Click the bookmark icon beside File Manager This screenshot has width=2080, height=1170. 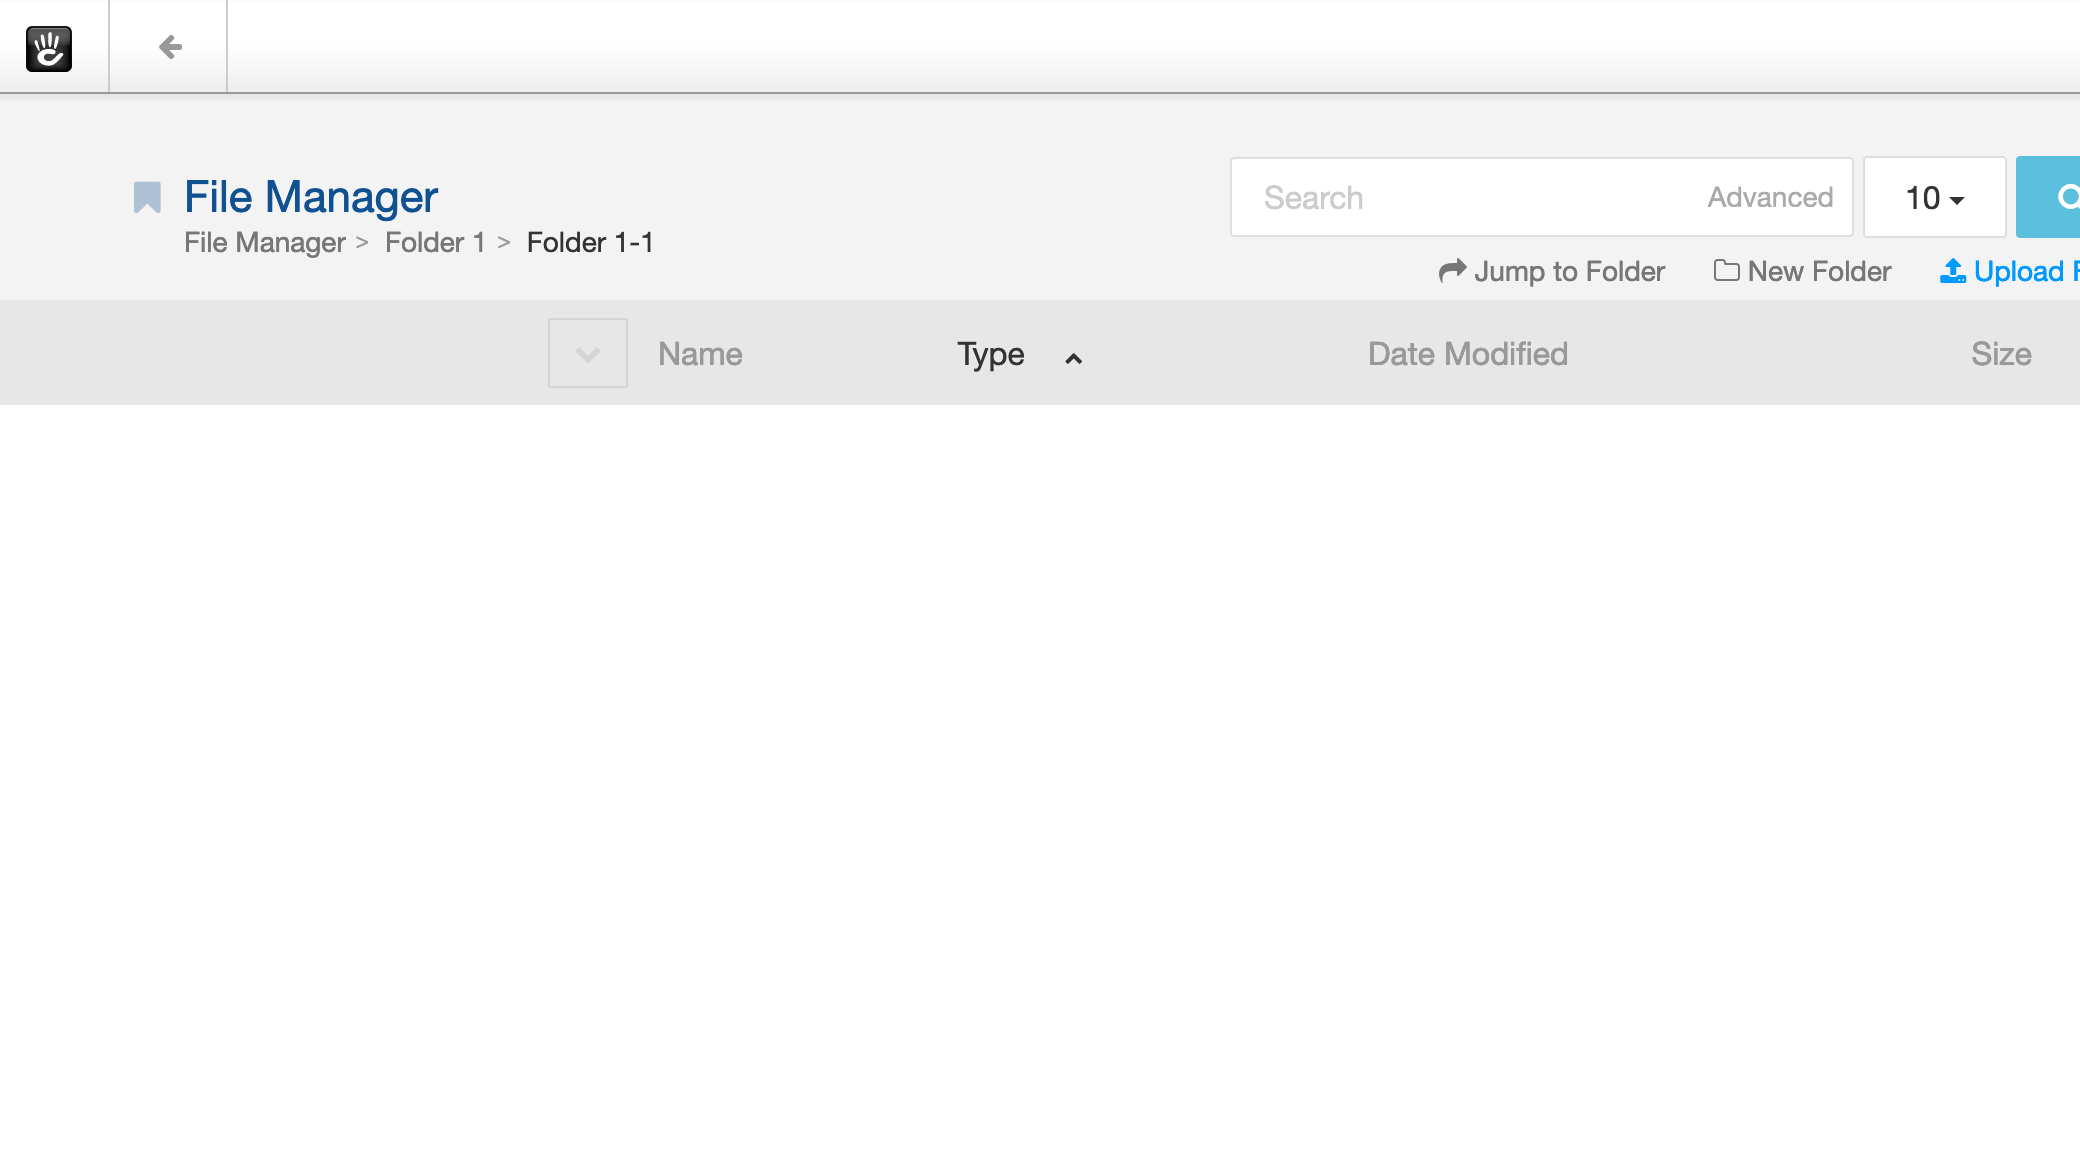(x=146, y=197)
